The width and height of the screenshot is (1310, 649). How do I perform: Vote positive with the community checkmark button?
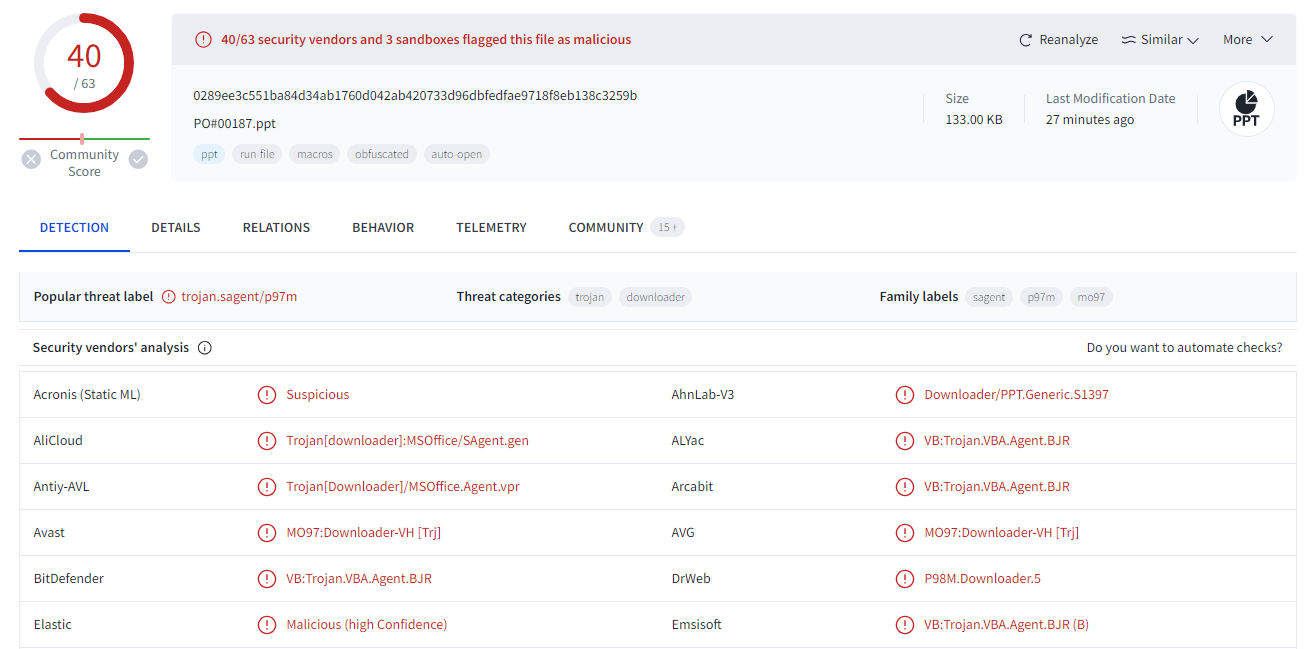(138, 159)
